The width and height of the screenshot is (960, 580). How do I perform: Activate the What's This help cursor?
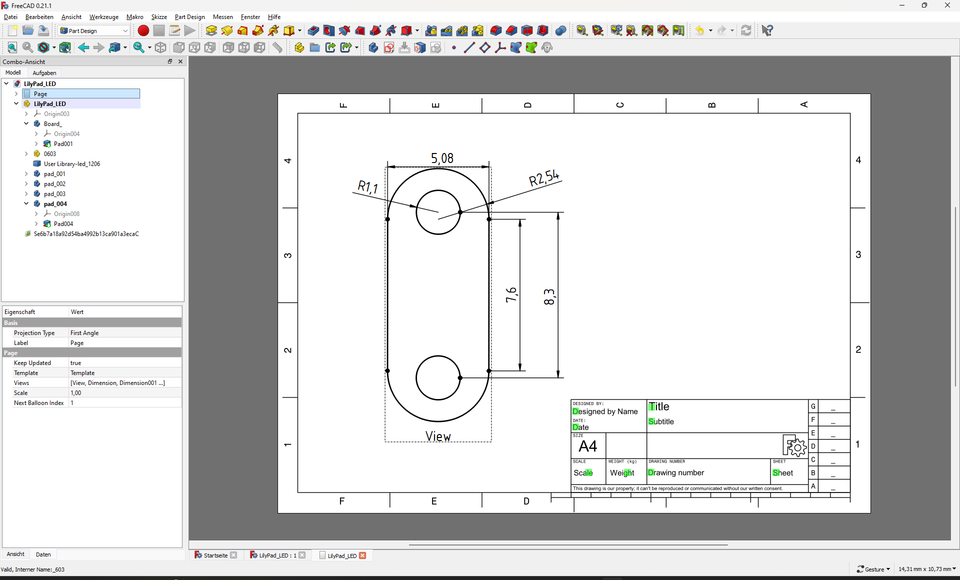766,31
